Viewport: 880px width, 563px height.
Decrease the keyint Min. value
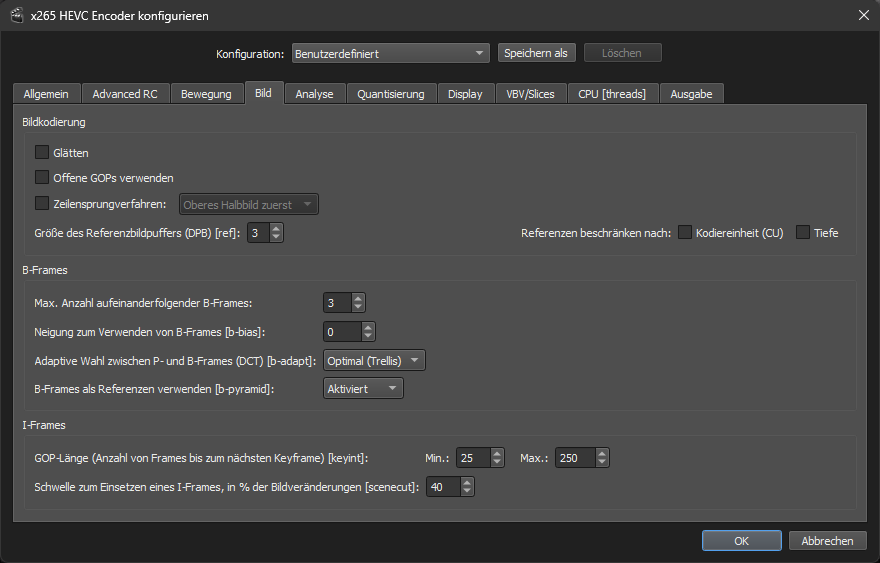[x=497, y=463]
